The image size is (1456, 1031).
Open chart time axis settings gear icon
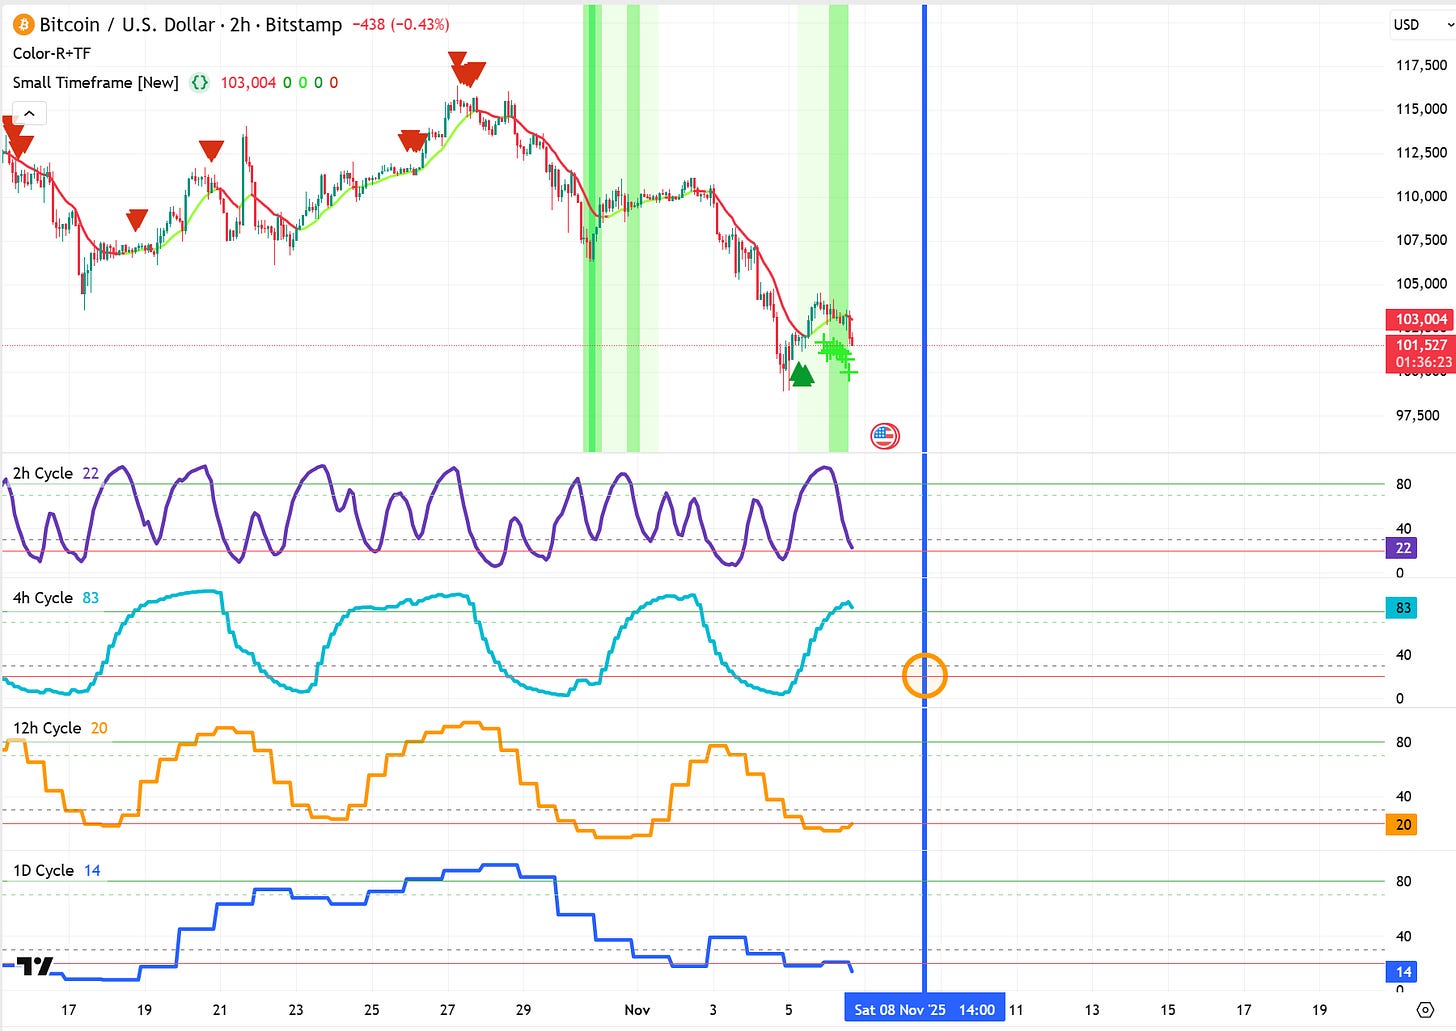pos(1425,1010)
